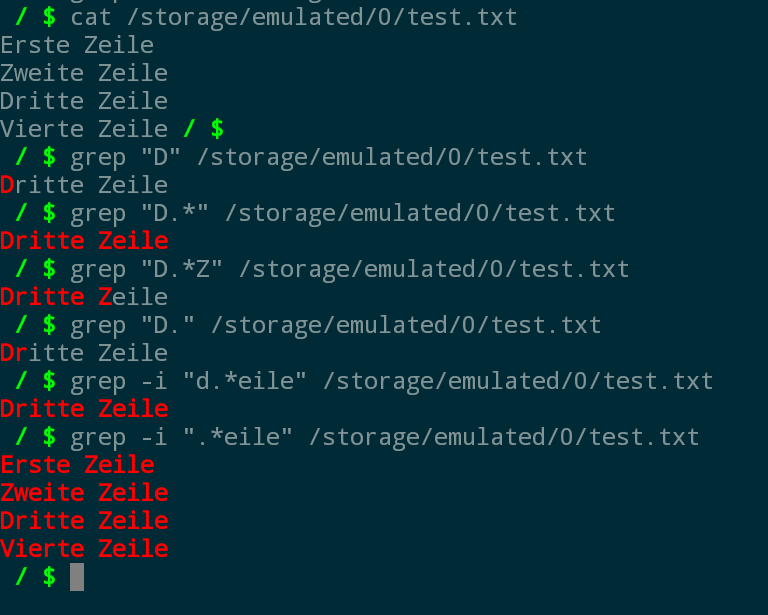Click the gray 'Zweite Zeile' cat output
Screen dimensions: 768x615
tap(84, 73)
